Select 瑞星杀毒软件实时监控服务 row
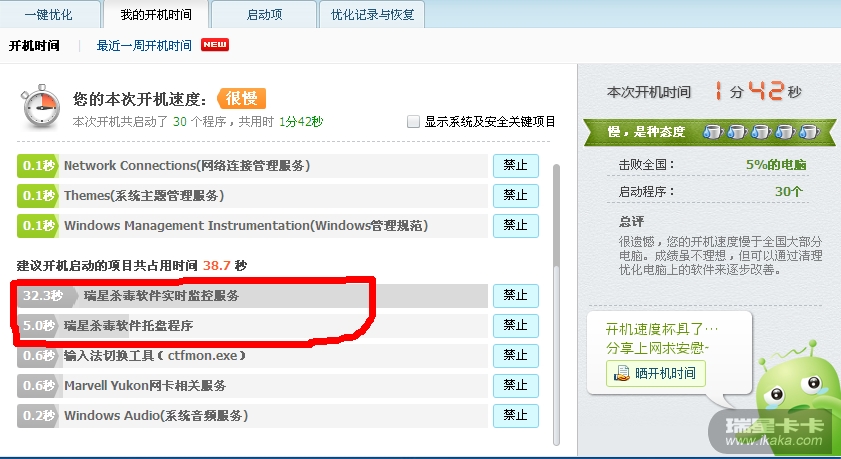Screen dimensions: 841x459 click(x=252, y=295)
